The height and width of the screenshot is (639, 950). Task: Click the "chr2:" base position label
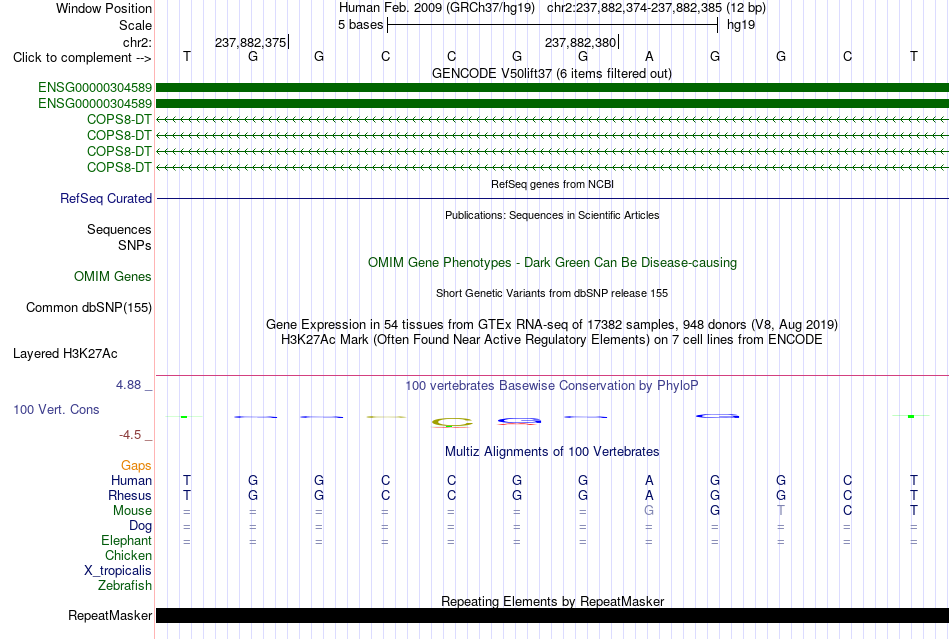coord(137,42)
